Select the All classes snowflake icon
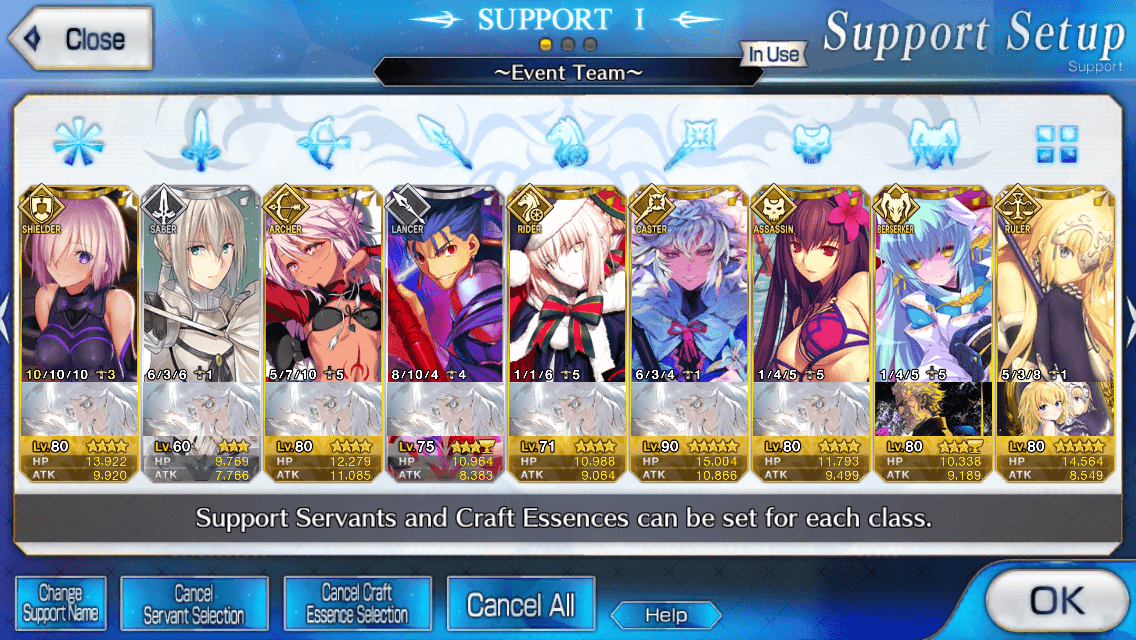 point(78,141)
